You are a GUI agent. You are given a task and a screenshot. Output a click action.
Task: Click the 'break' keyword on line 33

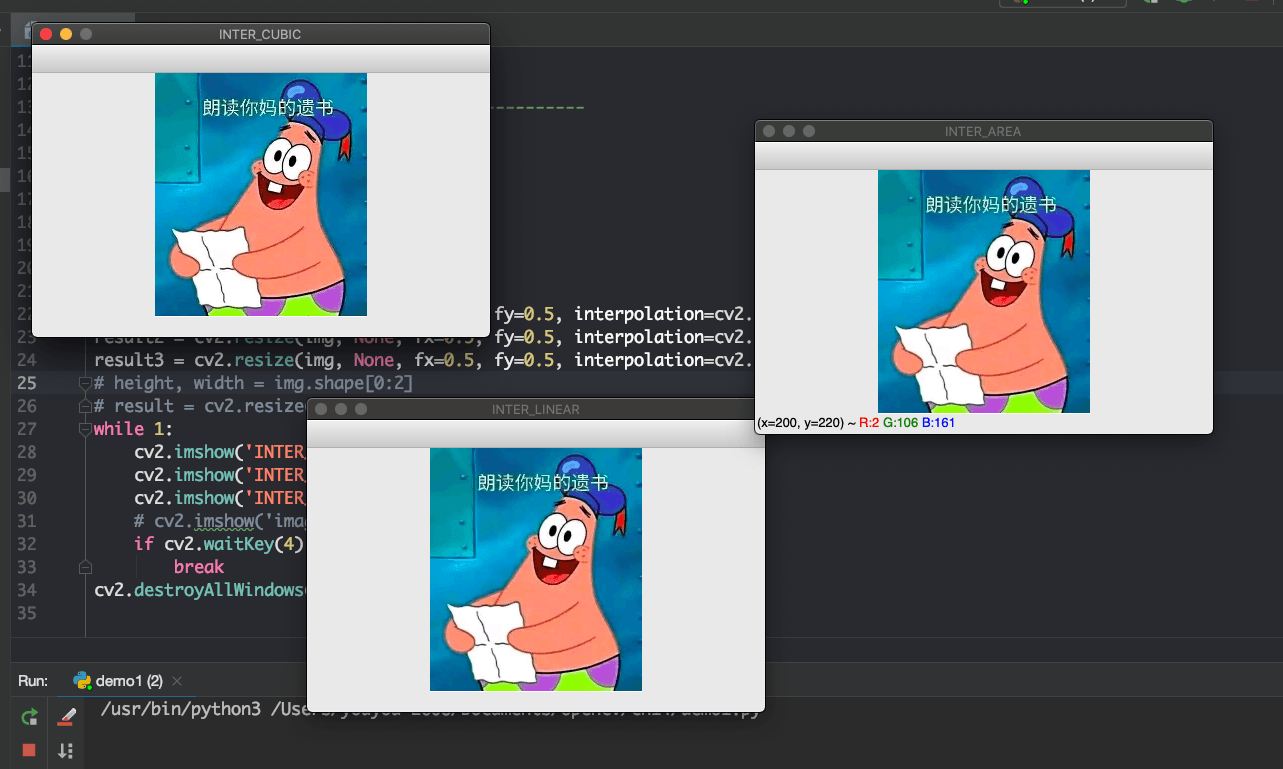click(x=199, y=567)
